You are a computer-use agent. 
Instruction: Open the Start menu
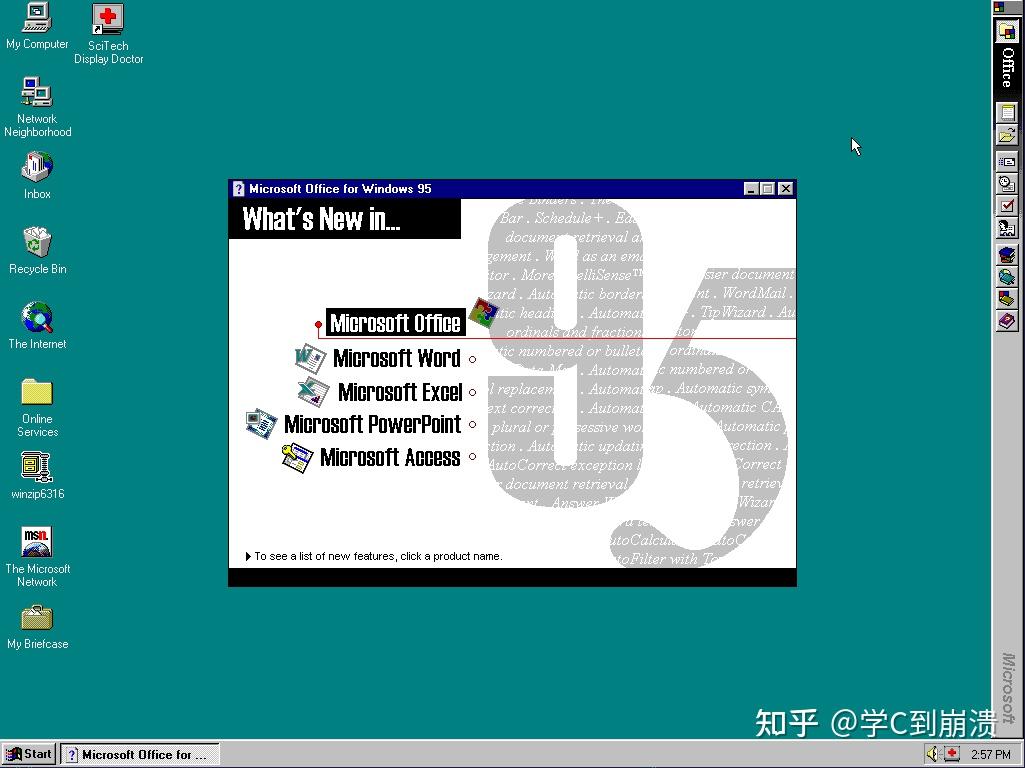28,753
